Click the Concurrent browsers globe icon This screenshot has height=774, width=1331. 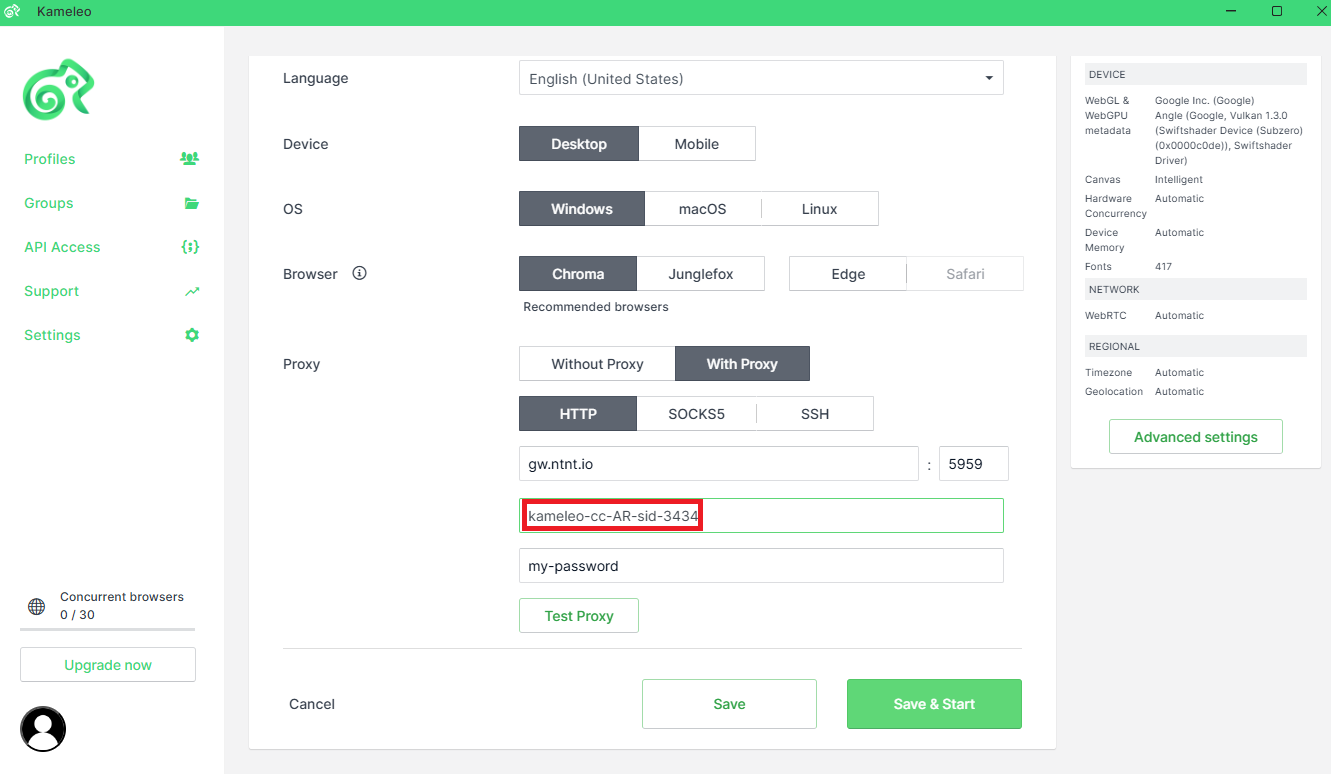[x=37, y=606]
